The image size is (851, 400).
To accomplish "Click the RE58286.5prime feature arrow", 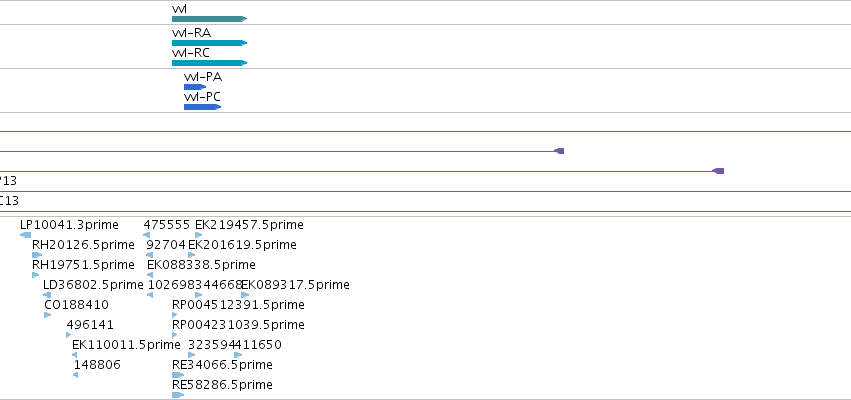I will pos(178,395).
